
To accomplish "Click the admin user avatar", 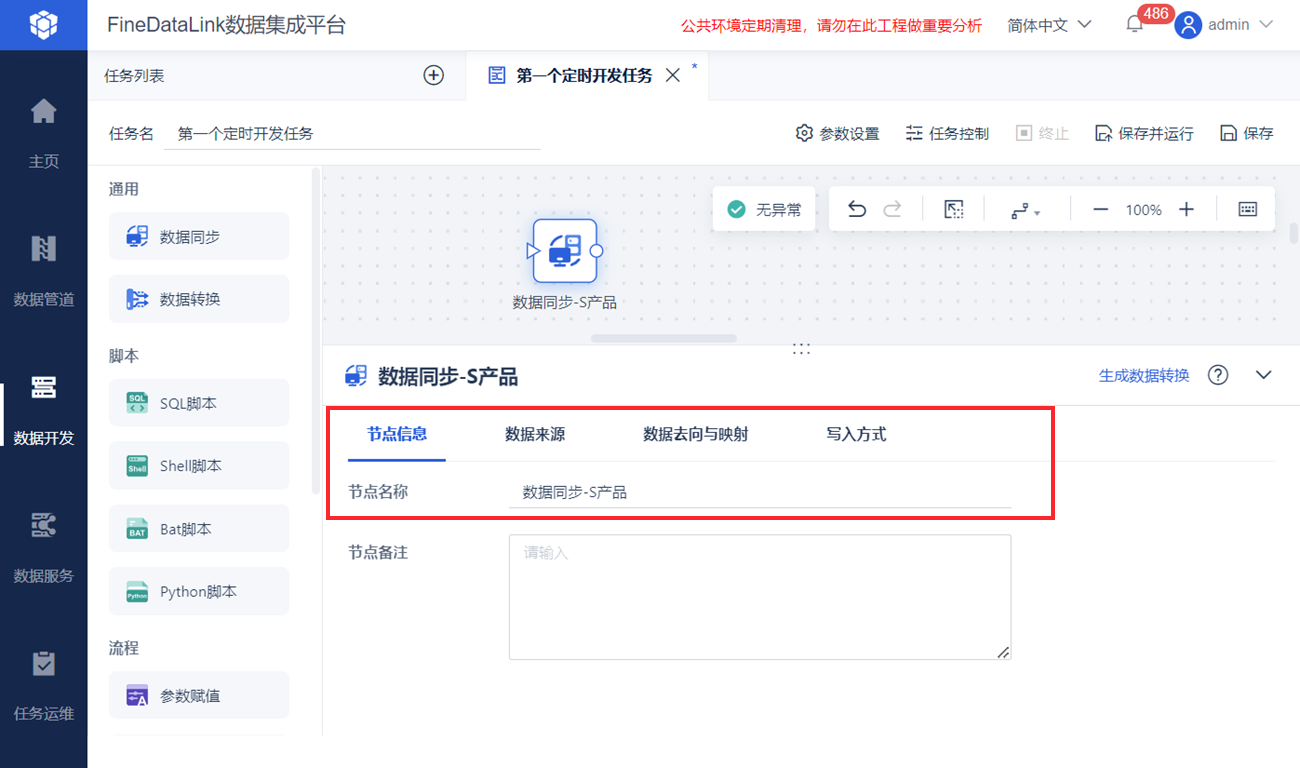I will click(x=1187, y=25).
